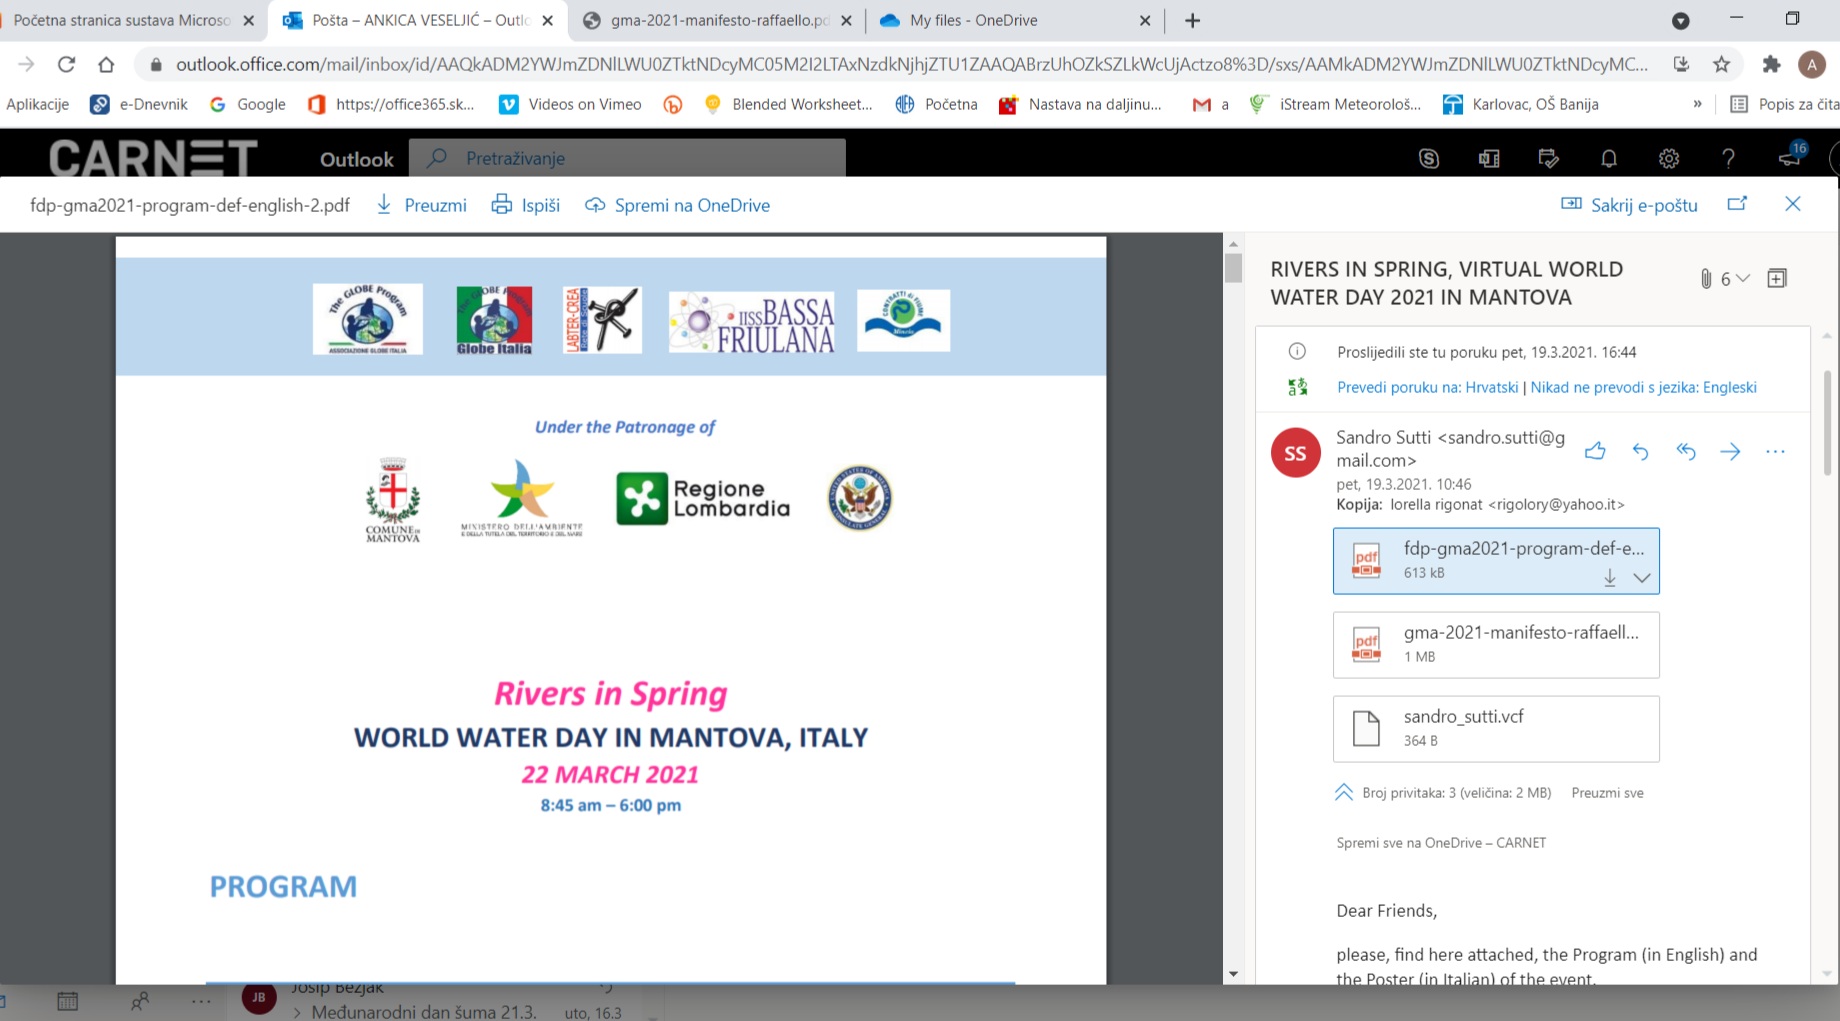Click Preuzmi sve to download all
Image resolution: width=1840 pixels, height=1021 pixels.
point(1607,792)
